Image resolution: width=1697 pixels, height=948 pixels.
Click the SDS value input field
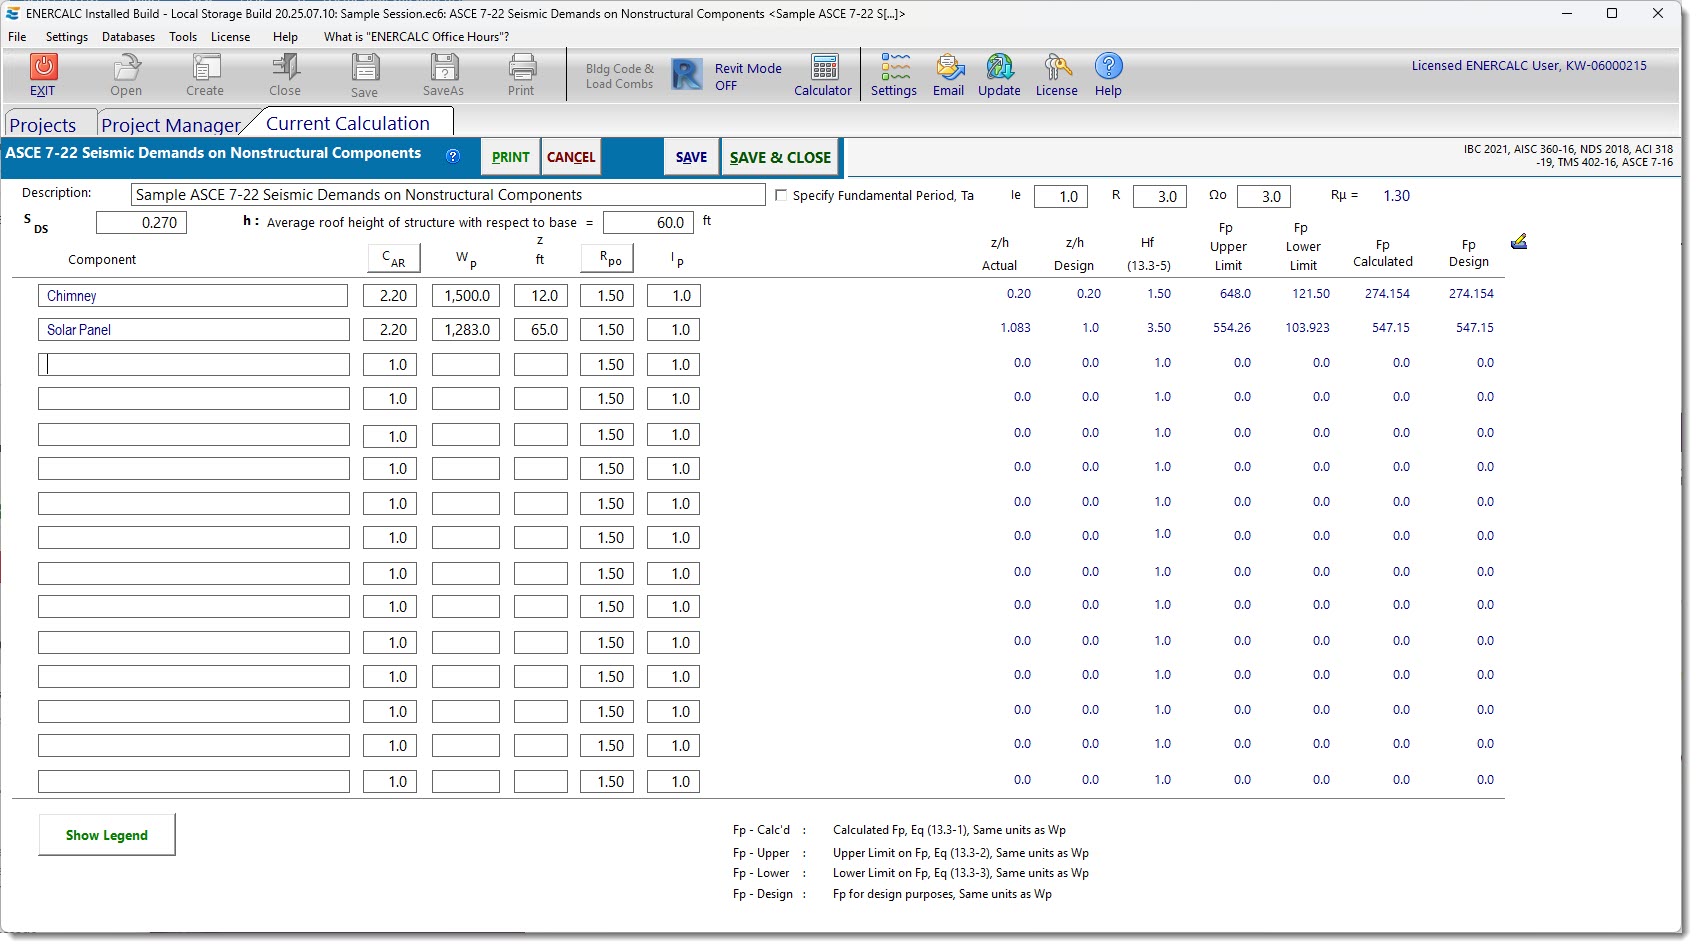coord(142,223)
